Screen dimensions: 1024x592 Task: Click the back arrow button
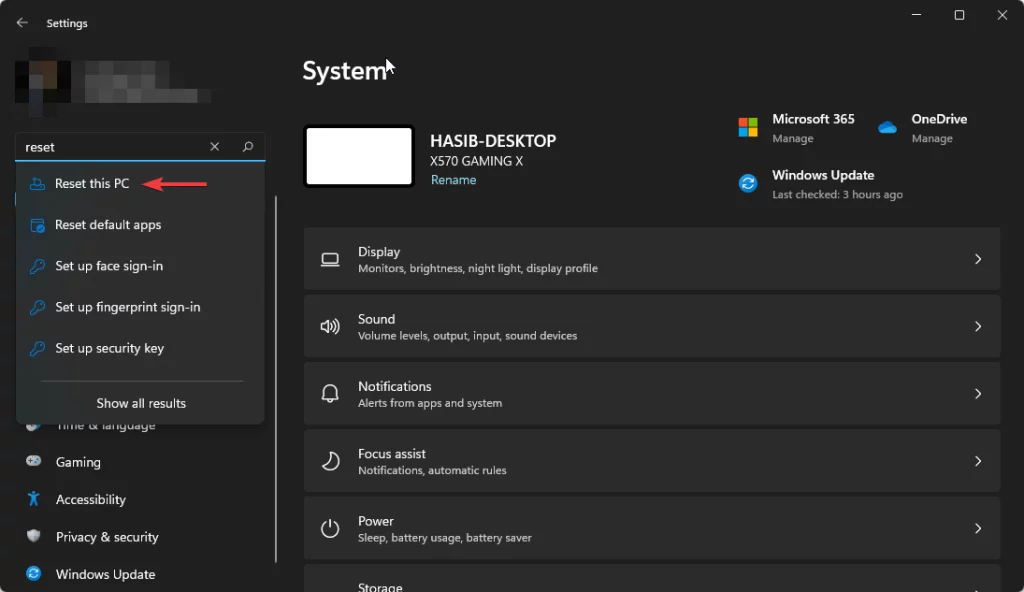point(22,22)
